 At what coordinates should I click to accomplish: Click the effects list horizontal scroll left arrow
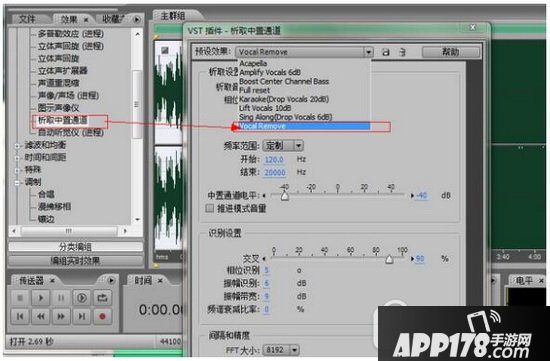tap(14, 231)
